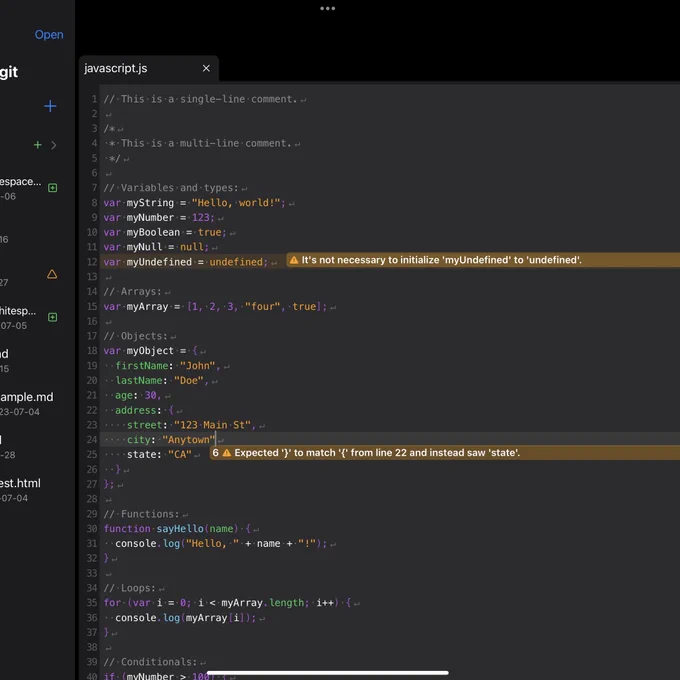Click 'myNumber' variable on line 9
The image size is (680, 680).
[x=150, y=218]
